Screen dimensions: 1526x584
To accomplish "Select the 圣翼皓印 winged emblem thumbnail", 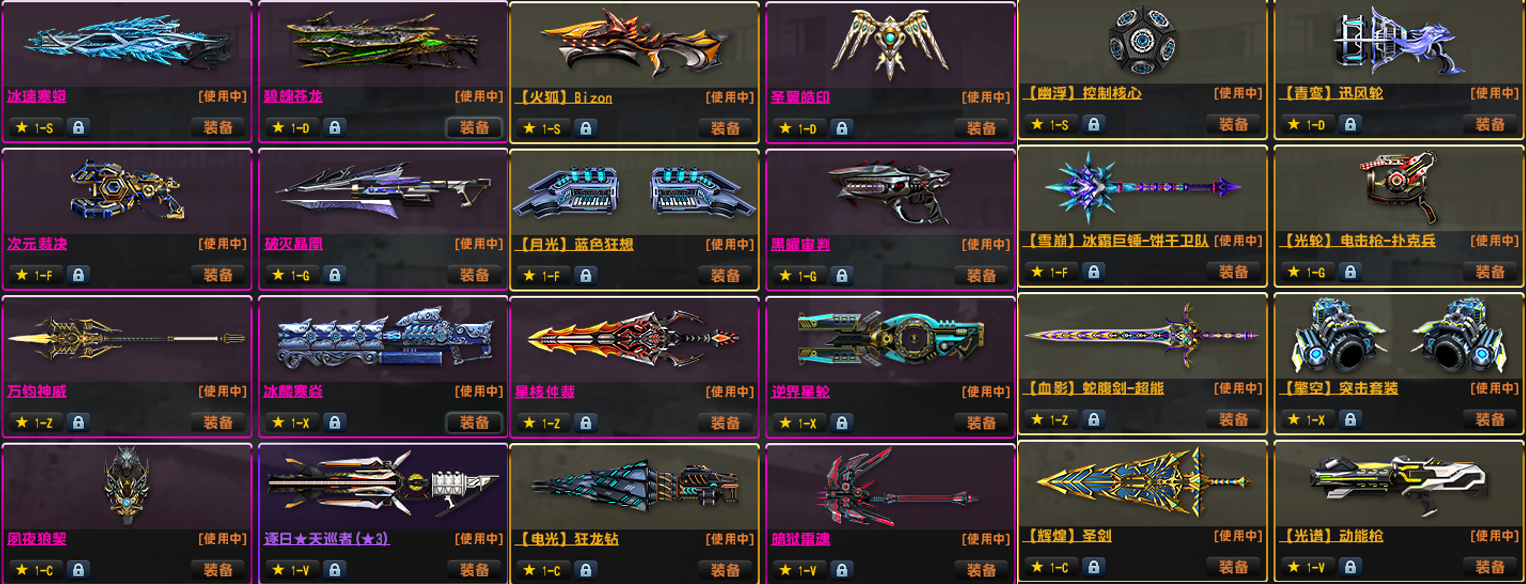I will pos(889,42).
